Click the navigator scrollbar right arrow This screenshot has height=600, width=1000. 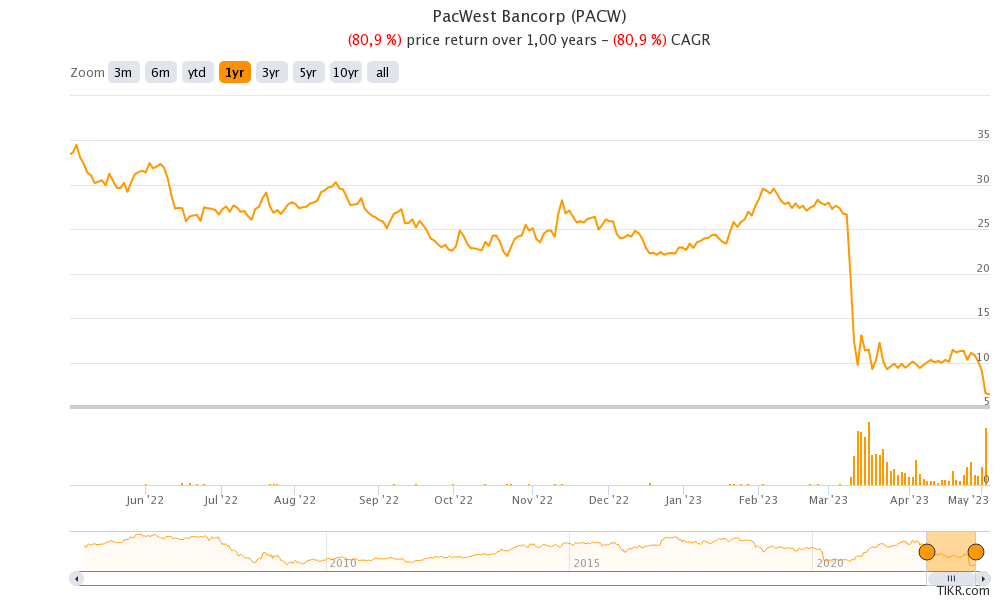[x=983, y=579]
